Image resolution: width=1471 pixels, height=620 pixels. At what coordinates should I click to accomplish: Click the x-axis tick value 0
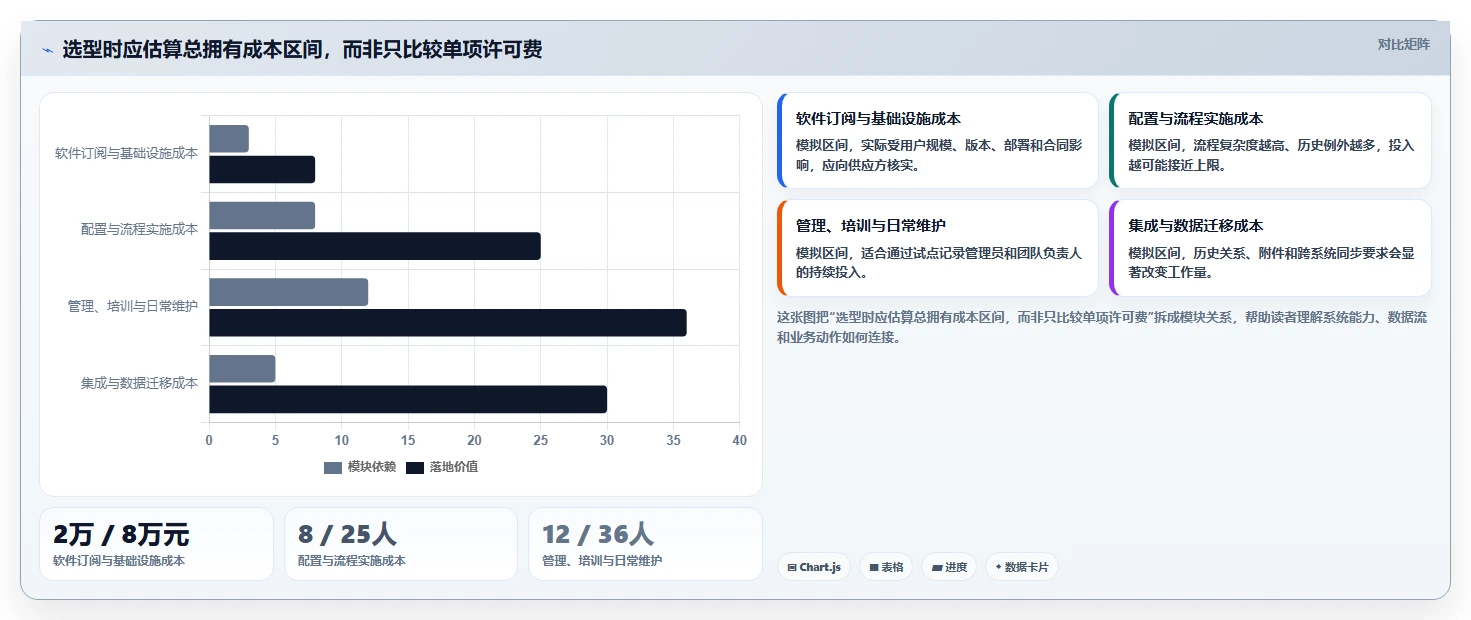tap(209, 440)
